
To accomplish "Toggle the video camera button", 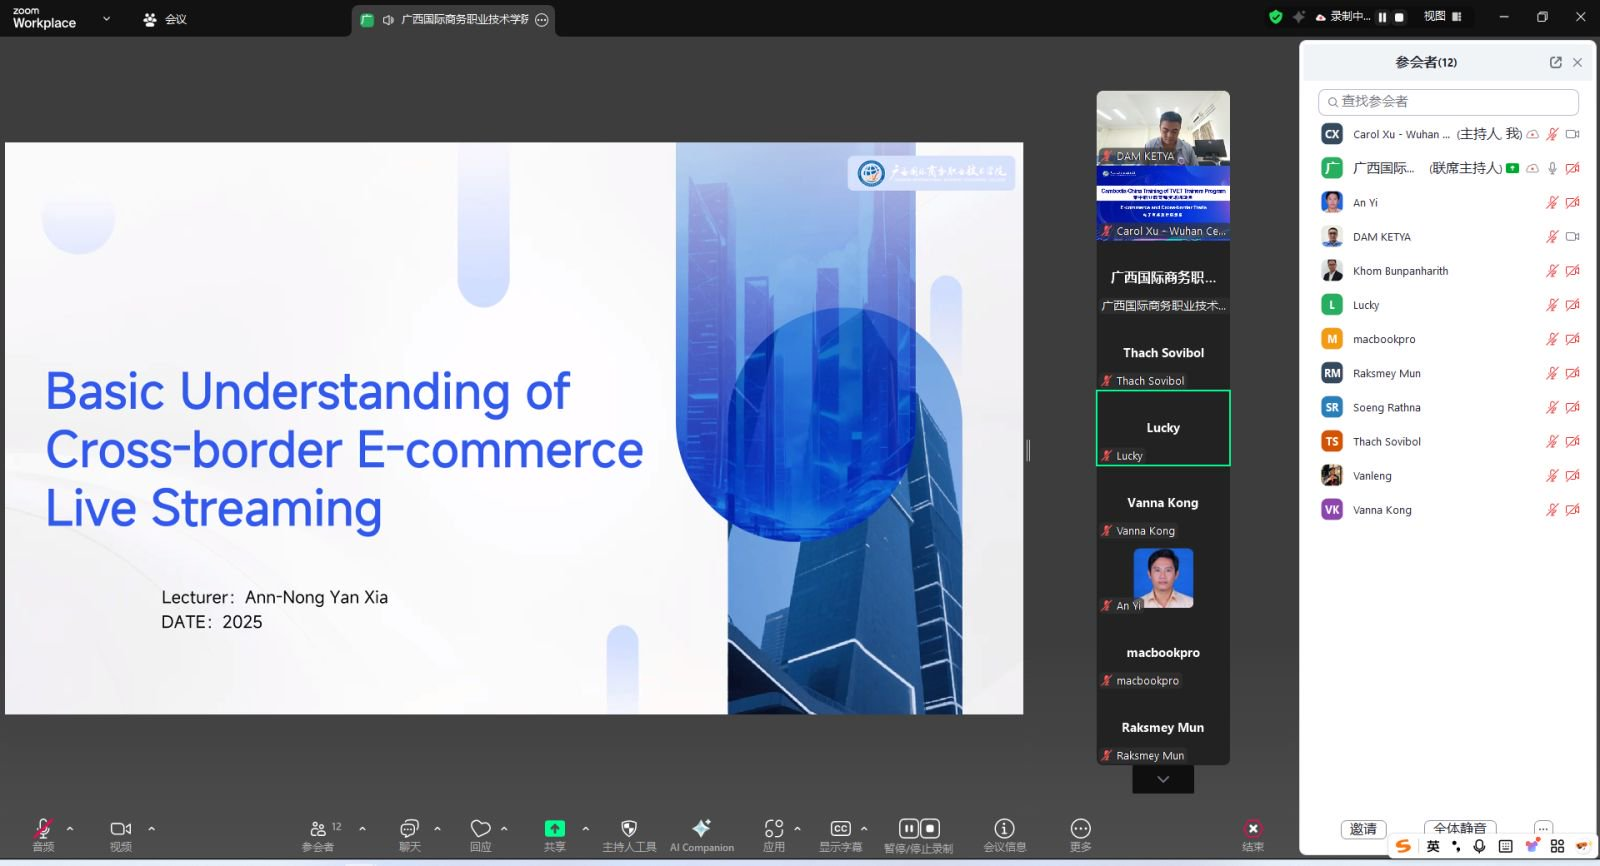I will click(x=121, y=829).
